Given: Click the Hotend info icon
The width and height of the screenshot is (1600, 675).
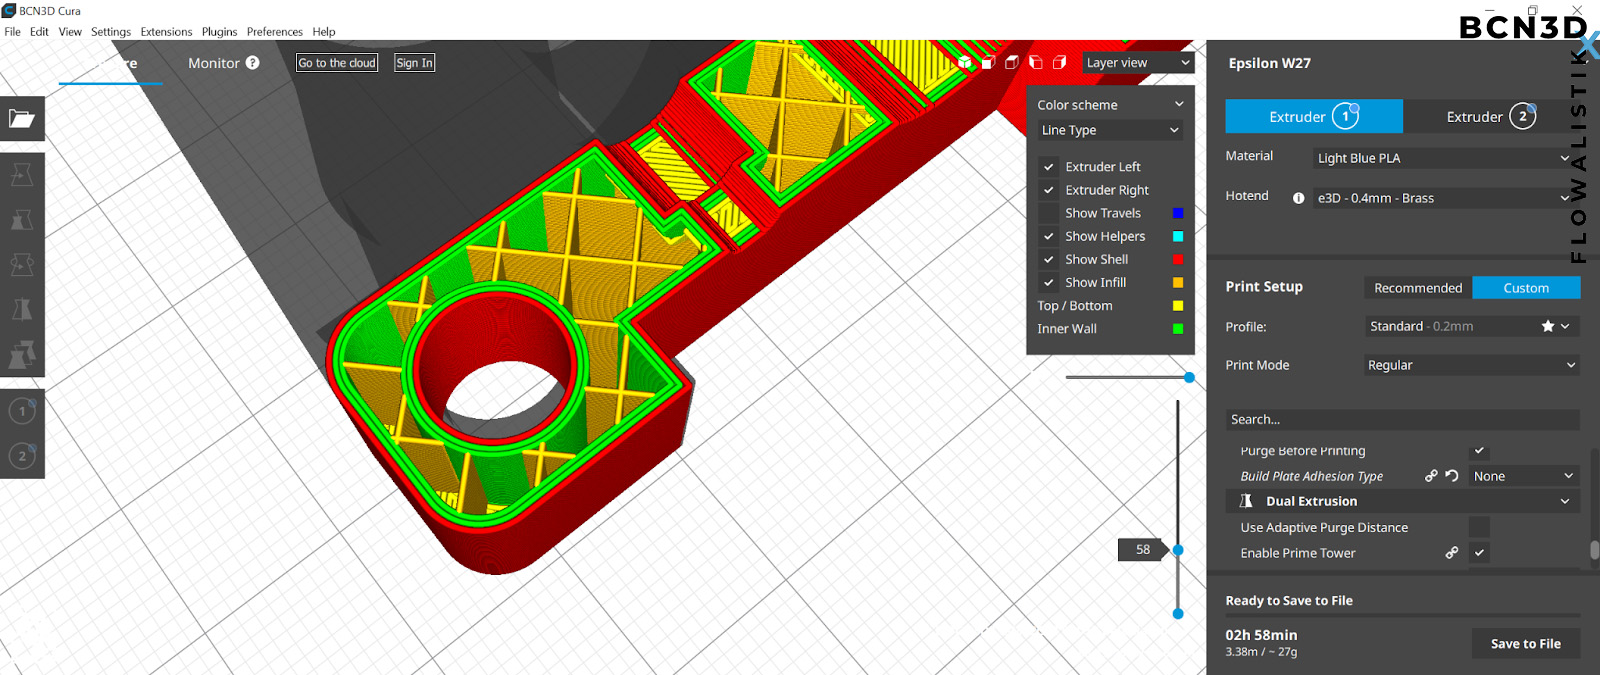Looking at the screenshot, I should pyautogui.click(x=1298, y=198).
